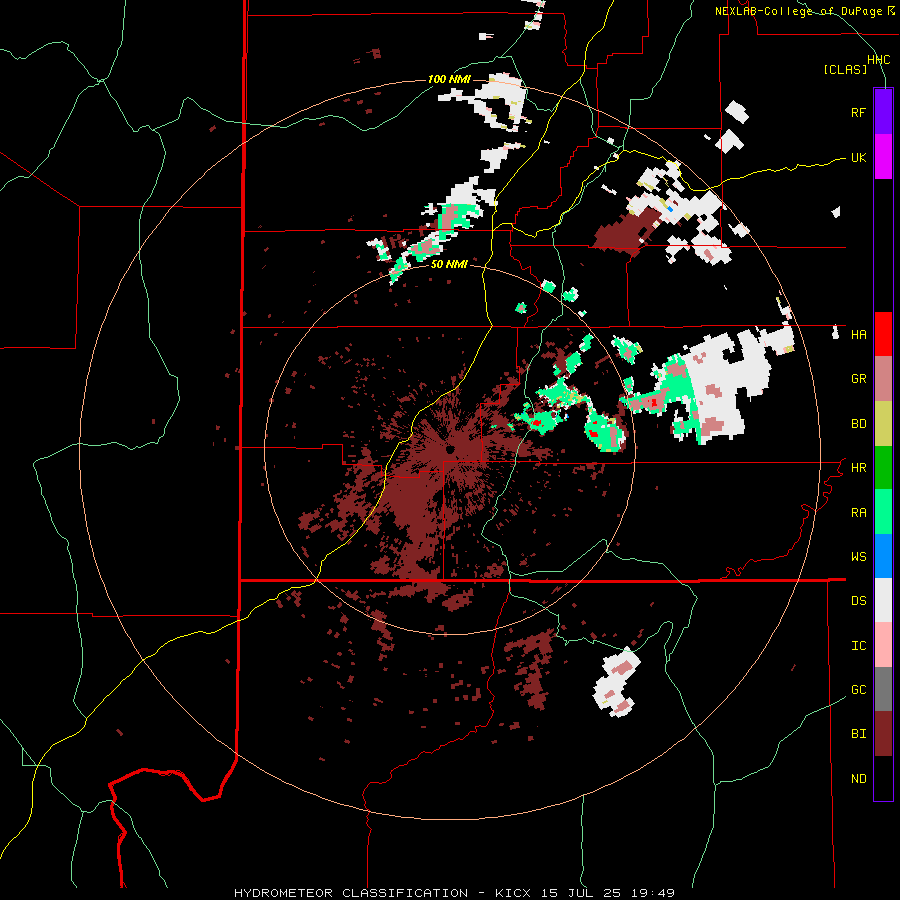Click the 'HHC' product label
Image resolution: width=900 pixels, height=900 pixels.
coord(879,60)
